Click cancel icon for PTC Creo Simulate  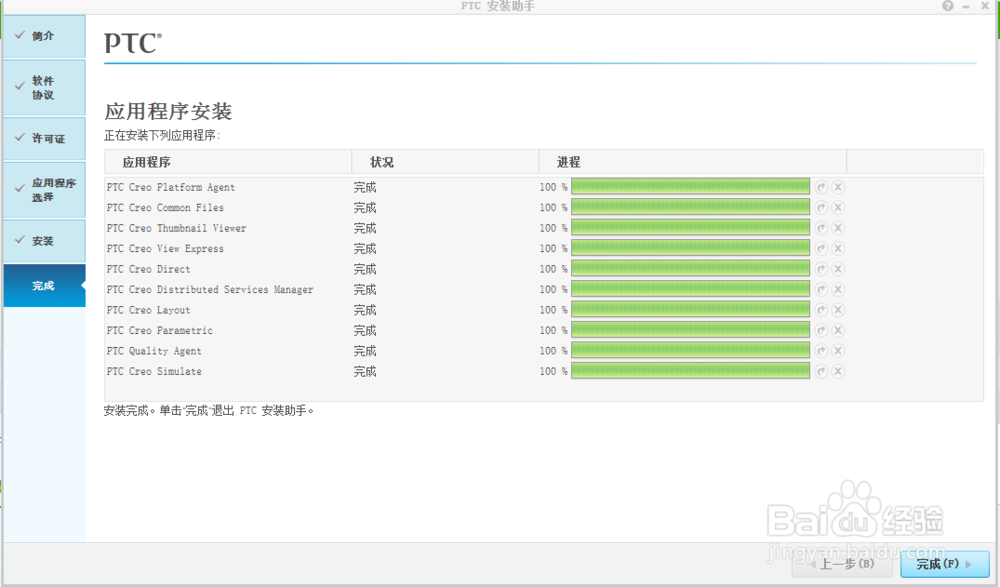tap(838, 371)
